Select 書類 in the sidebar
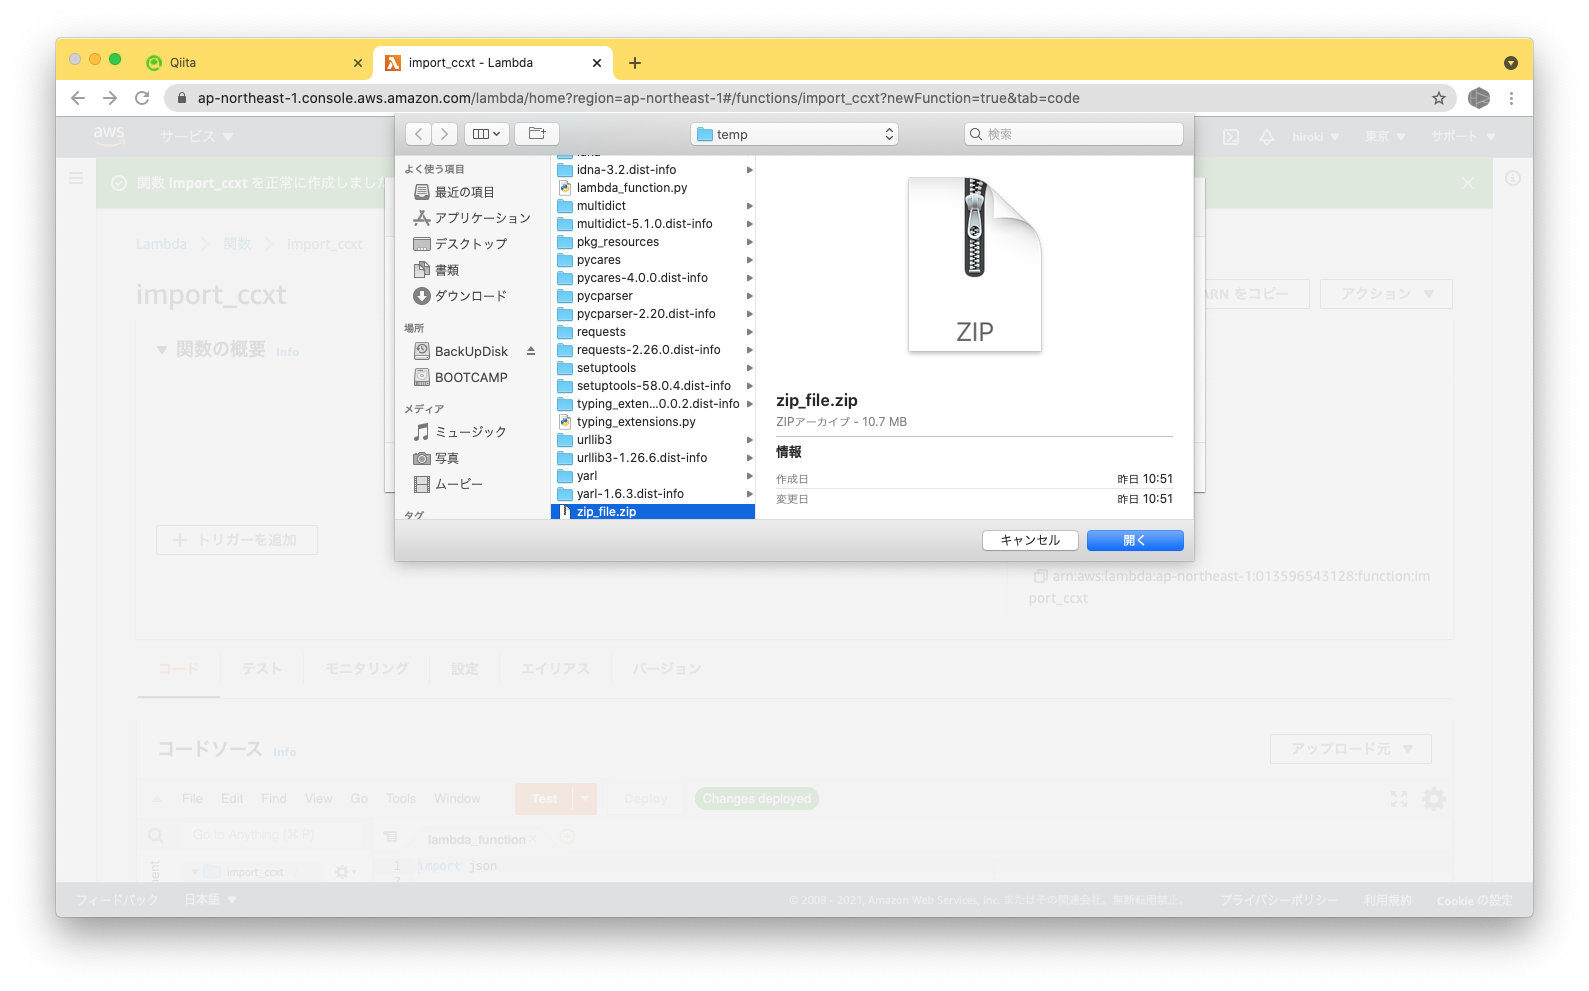This screenshot has width=1589, height=991. (437, 270)
